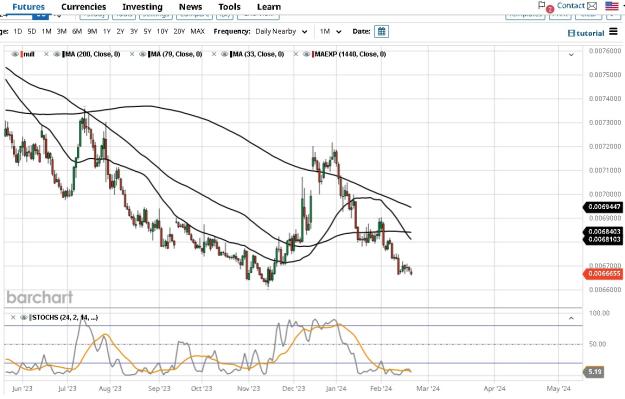Image resolution: width=625 pixels, height=399 pixels.
Task: Set chart range to 1Y
Action: click(x=106, y=31)
